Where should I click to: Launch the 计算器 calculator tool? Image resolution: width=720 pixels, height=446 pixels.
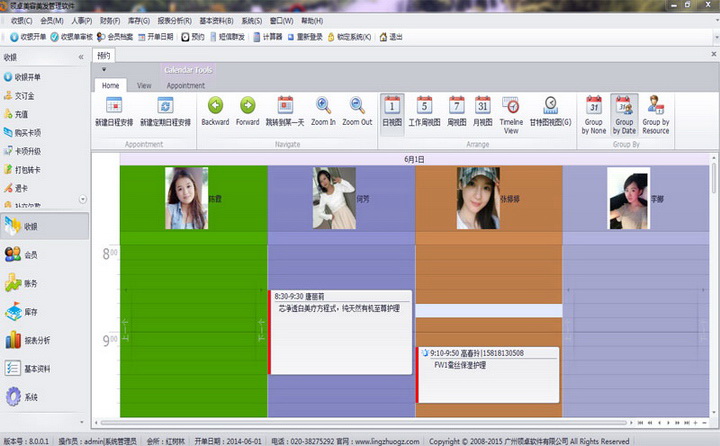267,37
